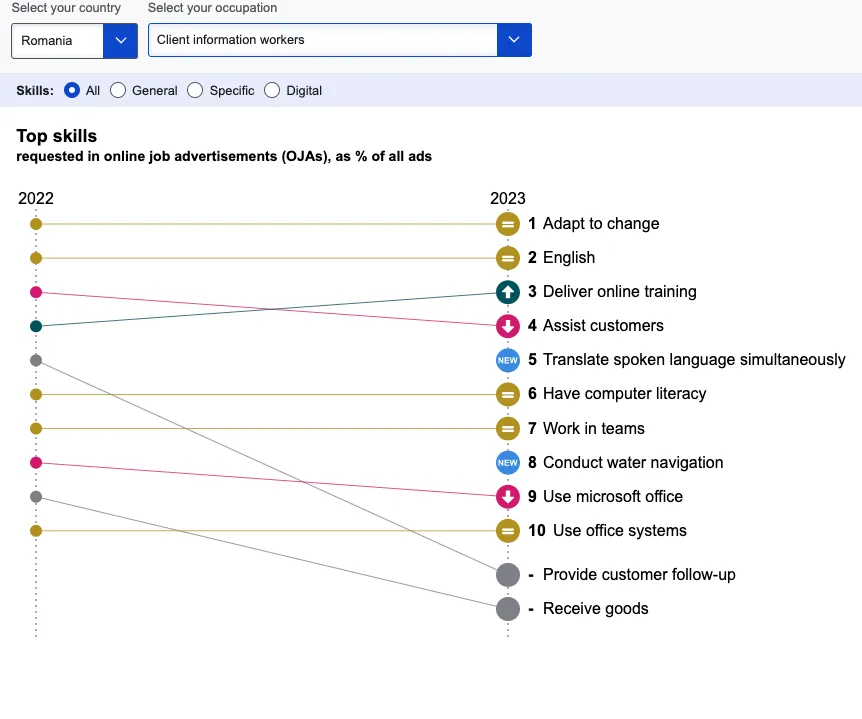
Task: Click the down-arrow icon for Use microsoft office
Action: pyautogui.click(x=508, y=497)
